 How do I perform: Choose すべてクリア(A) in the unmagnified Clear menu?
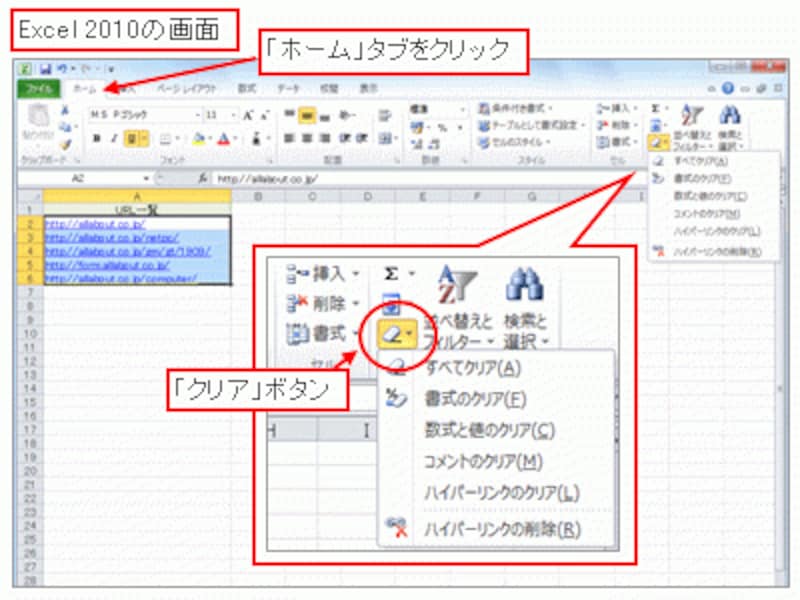713,161
